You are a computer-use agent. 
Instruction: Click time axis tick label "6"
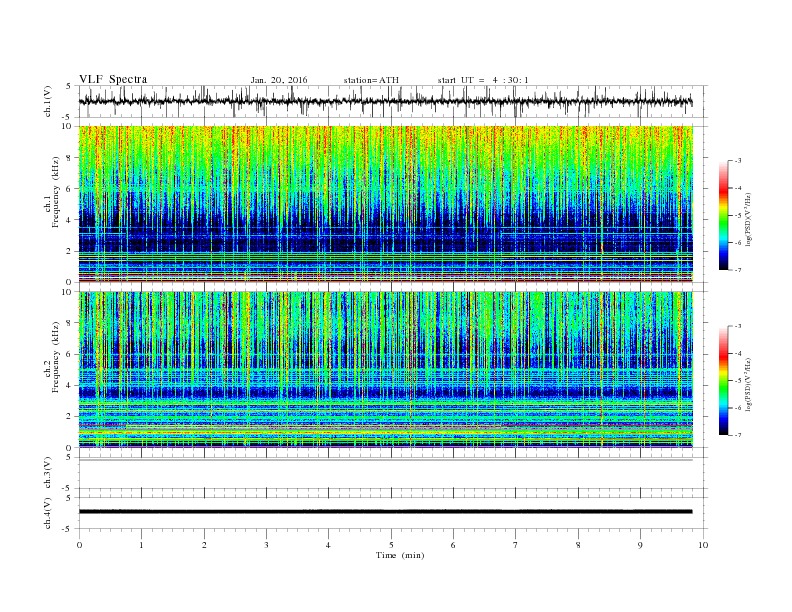coord(453,545)
